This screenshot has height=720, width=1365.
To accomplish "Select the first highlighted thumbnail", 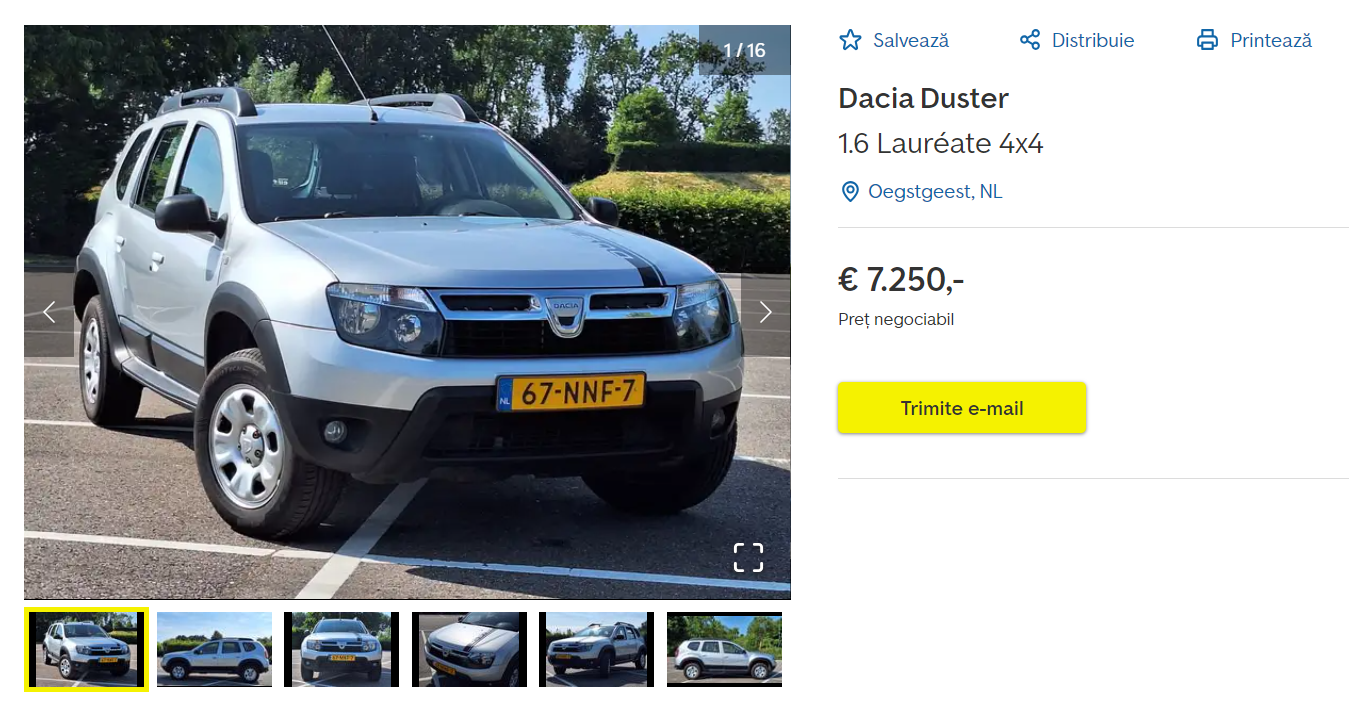I will click(87, 649).
